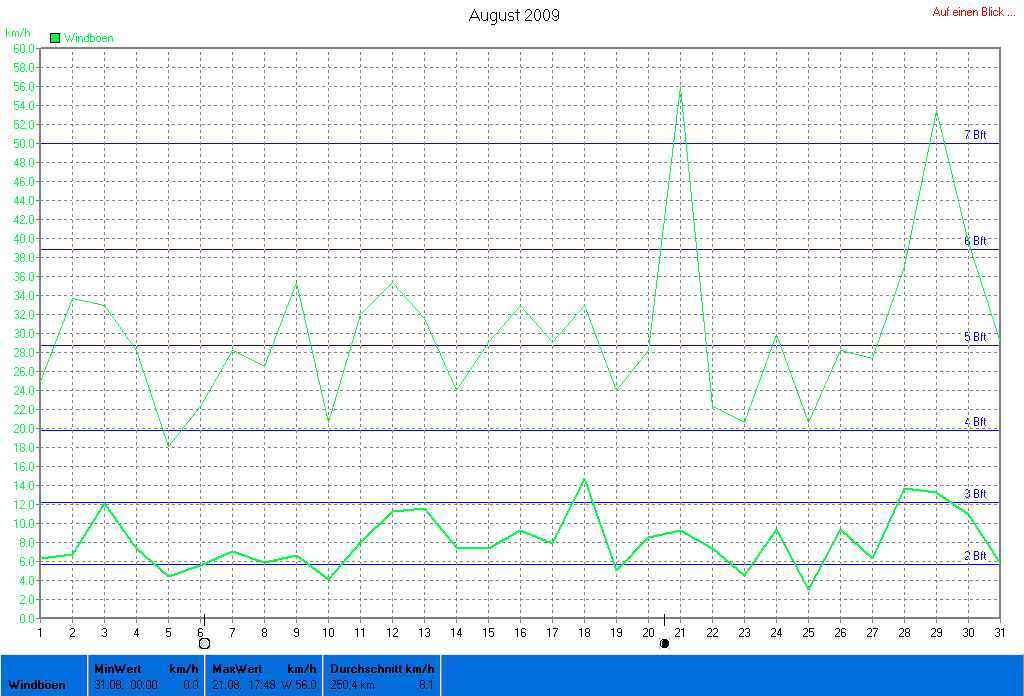Click the minimum value '0.0'
This screenshot has height=696, width=1024.
tap(191, 685)
